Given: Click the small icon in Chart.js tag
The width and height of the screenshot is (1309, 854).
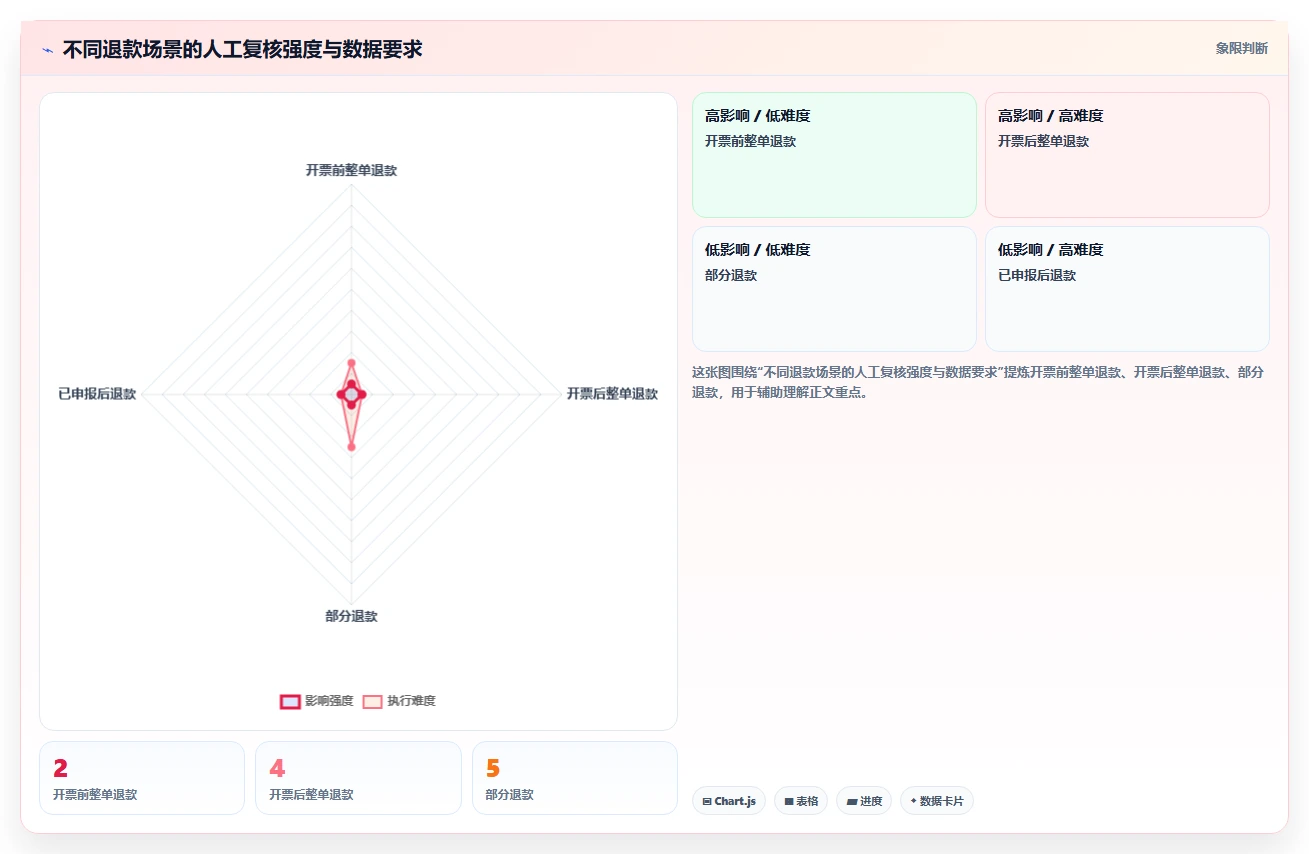Looking at the screenshot, I should pyautogui.click(x=707, y=801).
